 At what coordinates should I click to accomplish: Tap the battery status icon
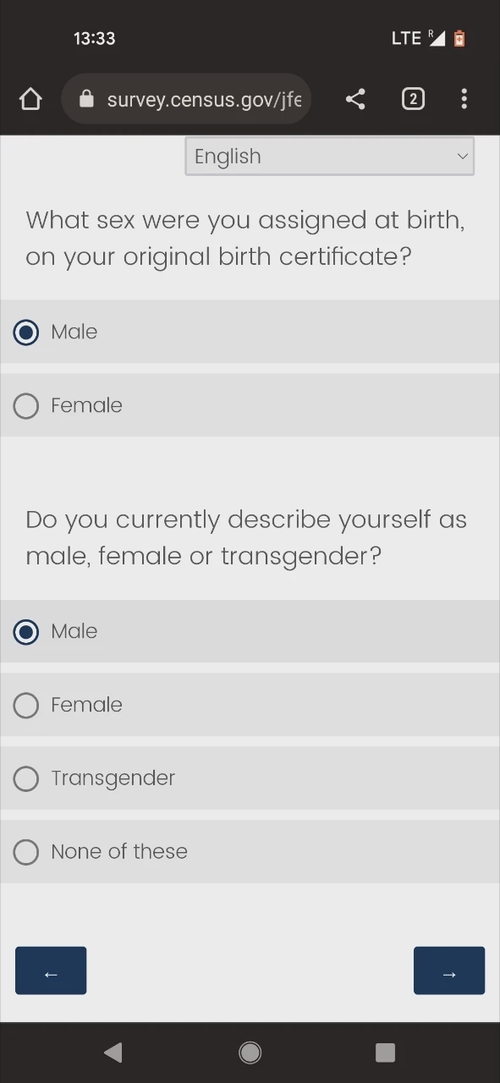pyautogui.click(x=460, y=39)
